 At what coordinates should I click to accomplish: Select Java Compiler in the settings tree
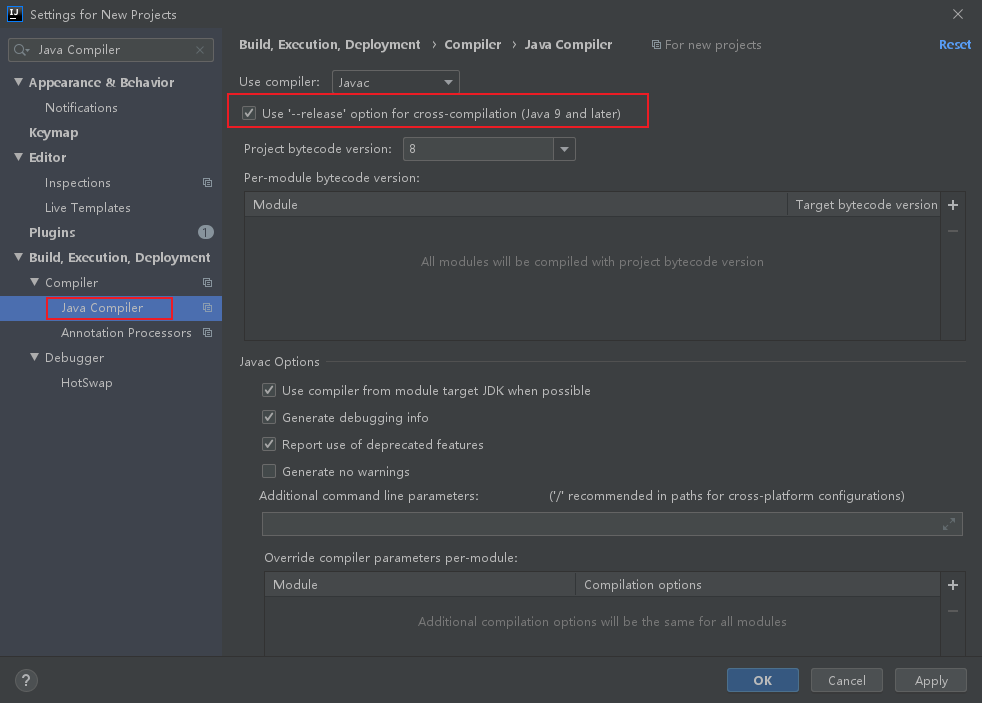coord(102,308)
